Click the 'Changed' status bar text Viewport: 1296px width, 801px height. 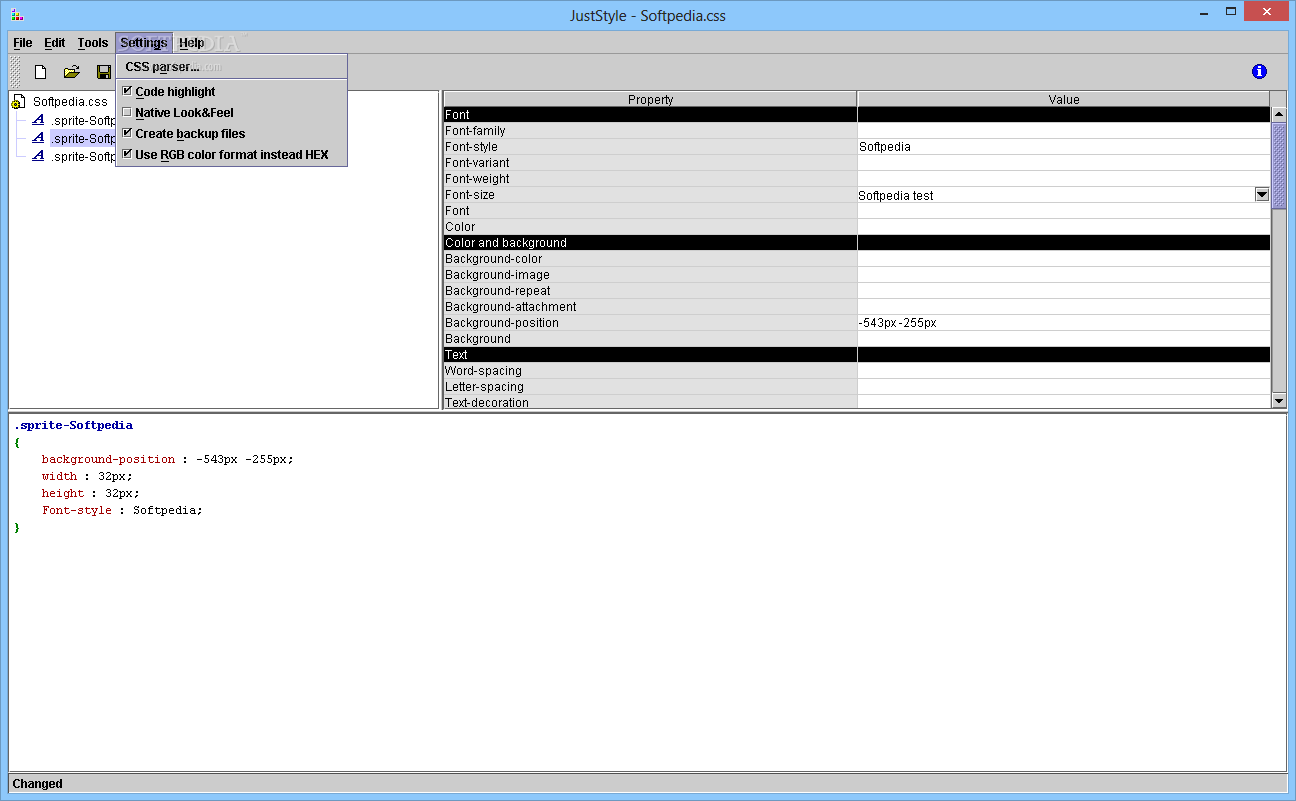pos(38,784)
